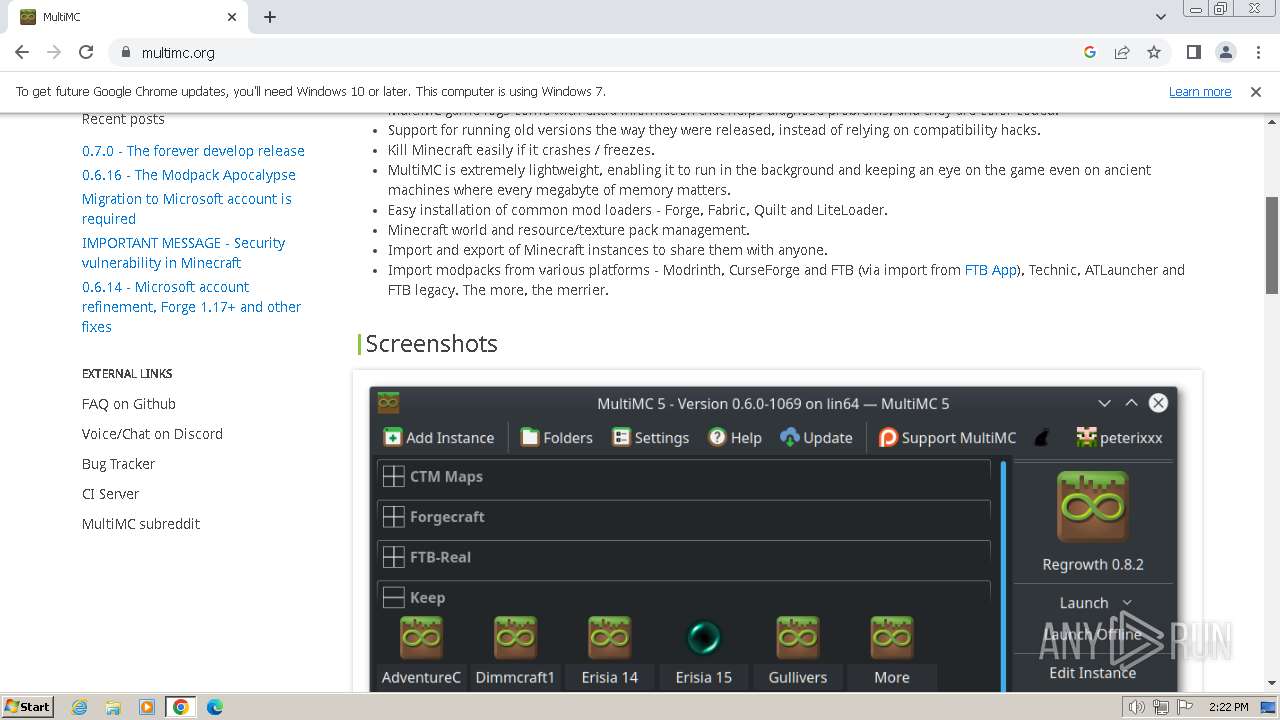Open the site info padlock icon
Screen dimensions: 1280x720
125,52
